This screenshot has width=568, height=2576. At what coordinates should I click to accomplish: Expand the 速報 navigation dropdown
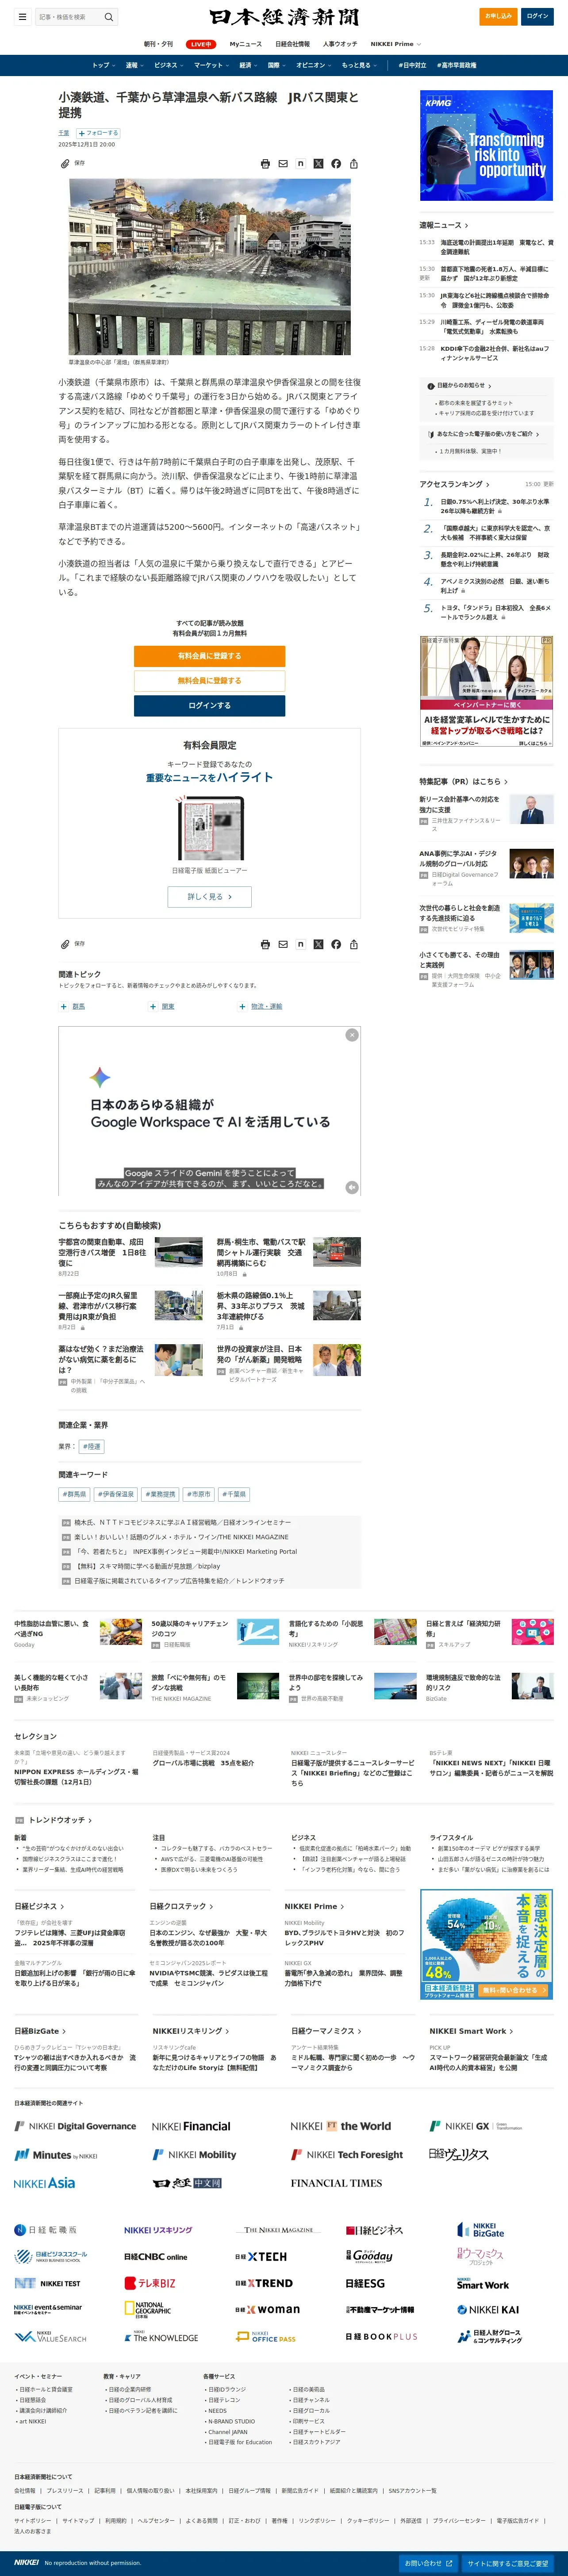pos(135,65)
